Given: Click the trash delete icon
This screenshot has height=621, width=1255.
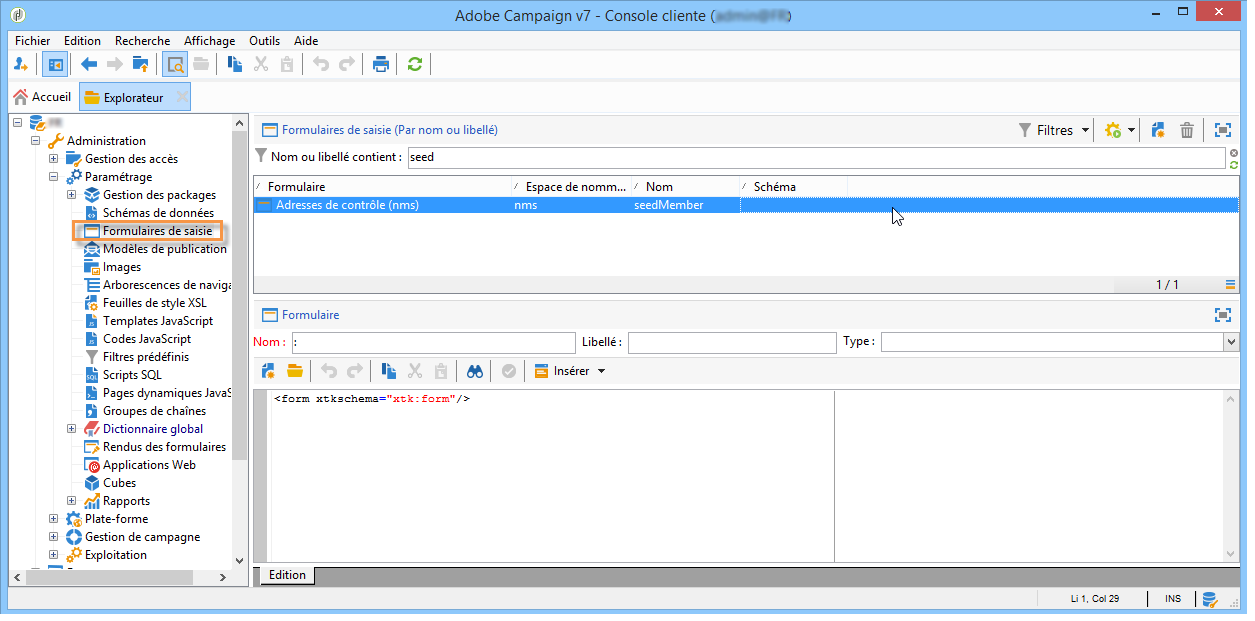Looking at the screenshot, I should pyautogui.click(x=1187, y=130).
